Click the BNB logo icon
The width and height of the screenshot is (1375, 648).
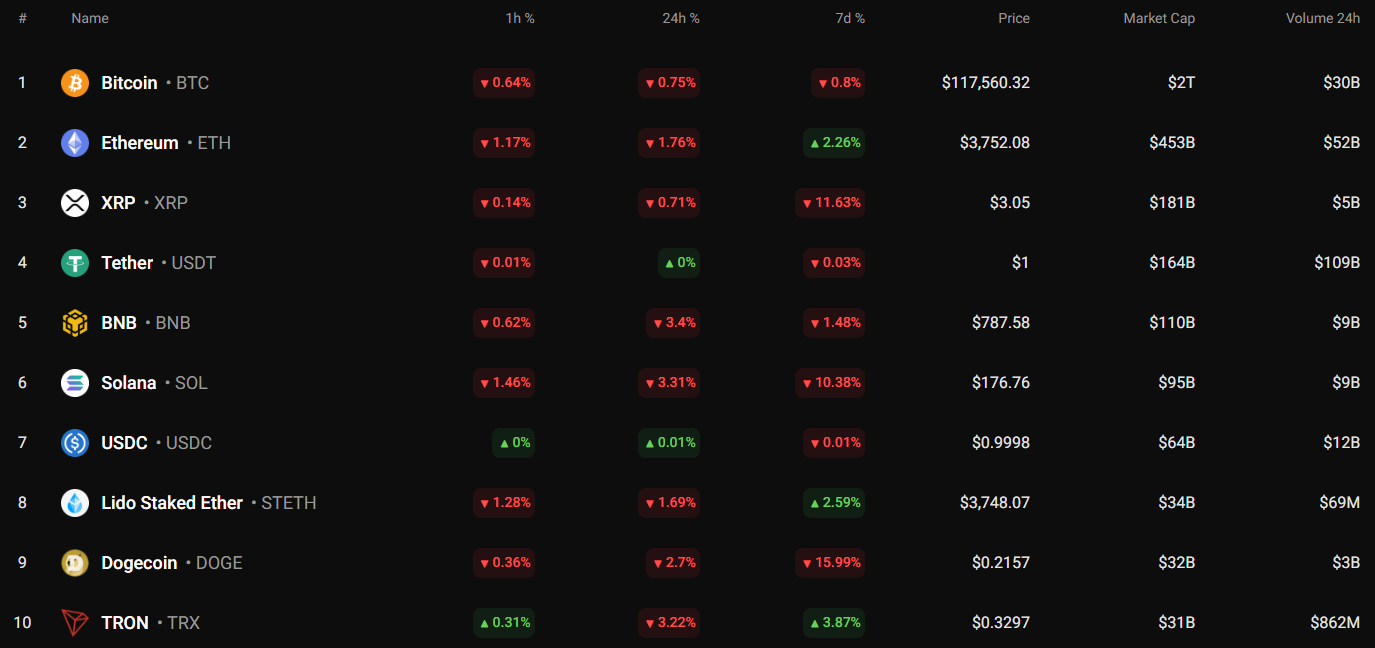(x=75, y=323)
